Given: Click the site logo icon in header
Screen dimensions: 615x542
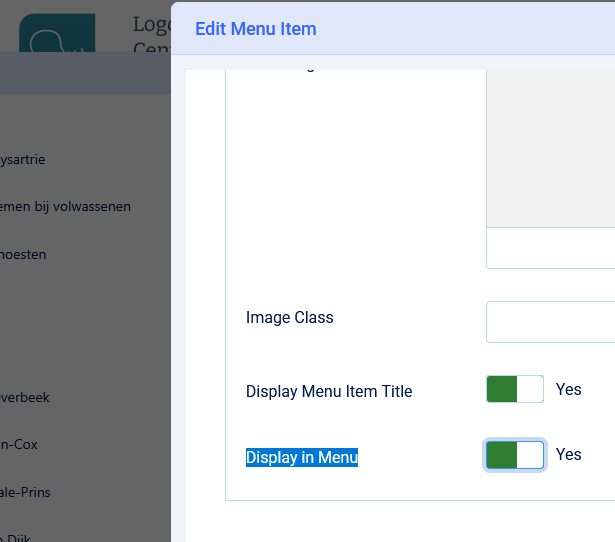Looking at the screenshot, I should pyautogui.click(x=56, y=36).
